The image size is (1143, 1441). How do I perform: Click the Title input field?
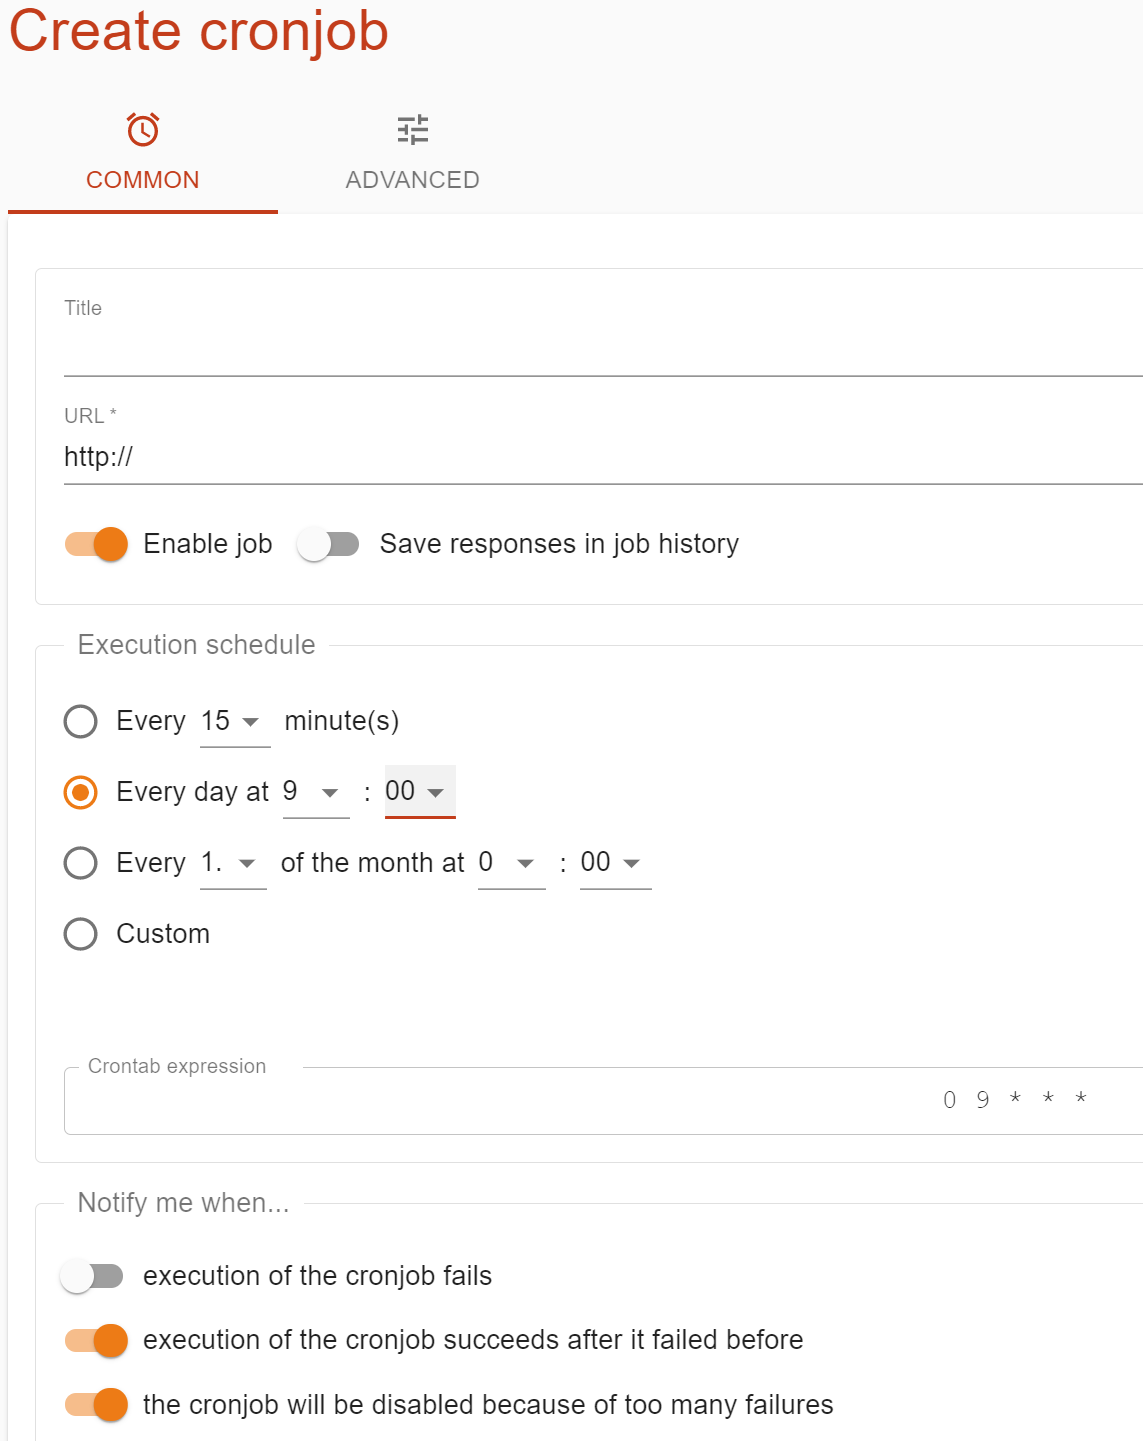[600, 352]
